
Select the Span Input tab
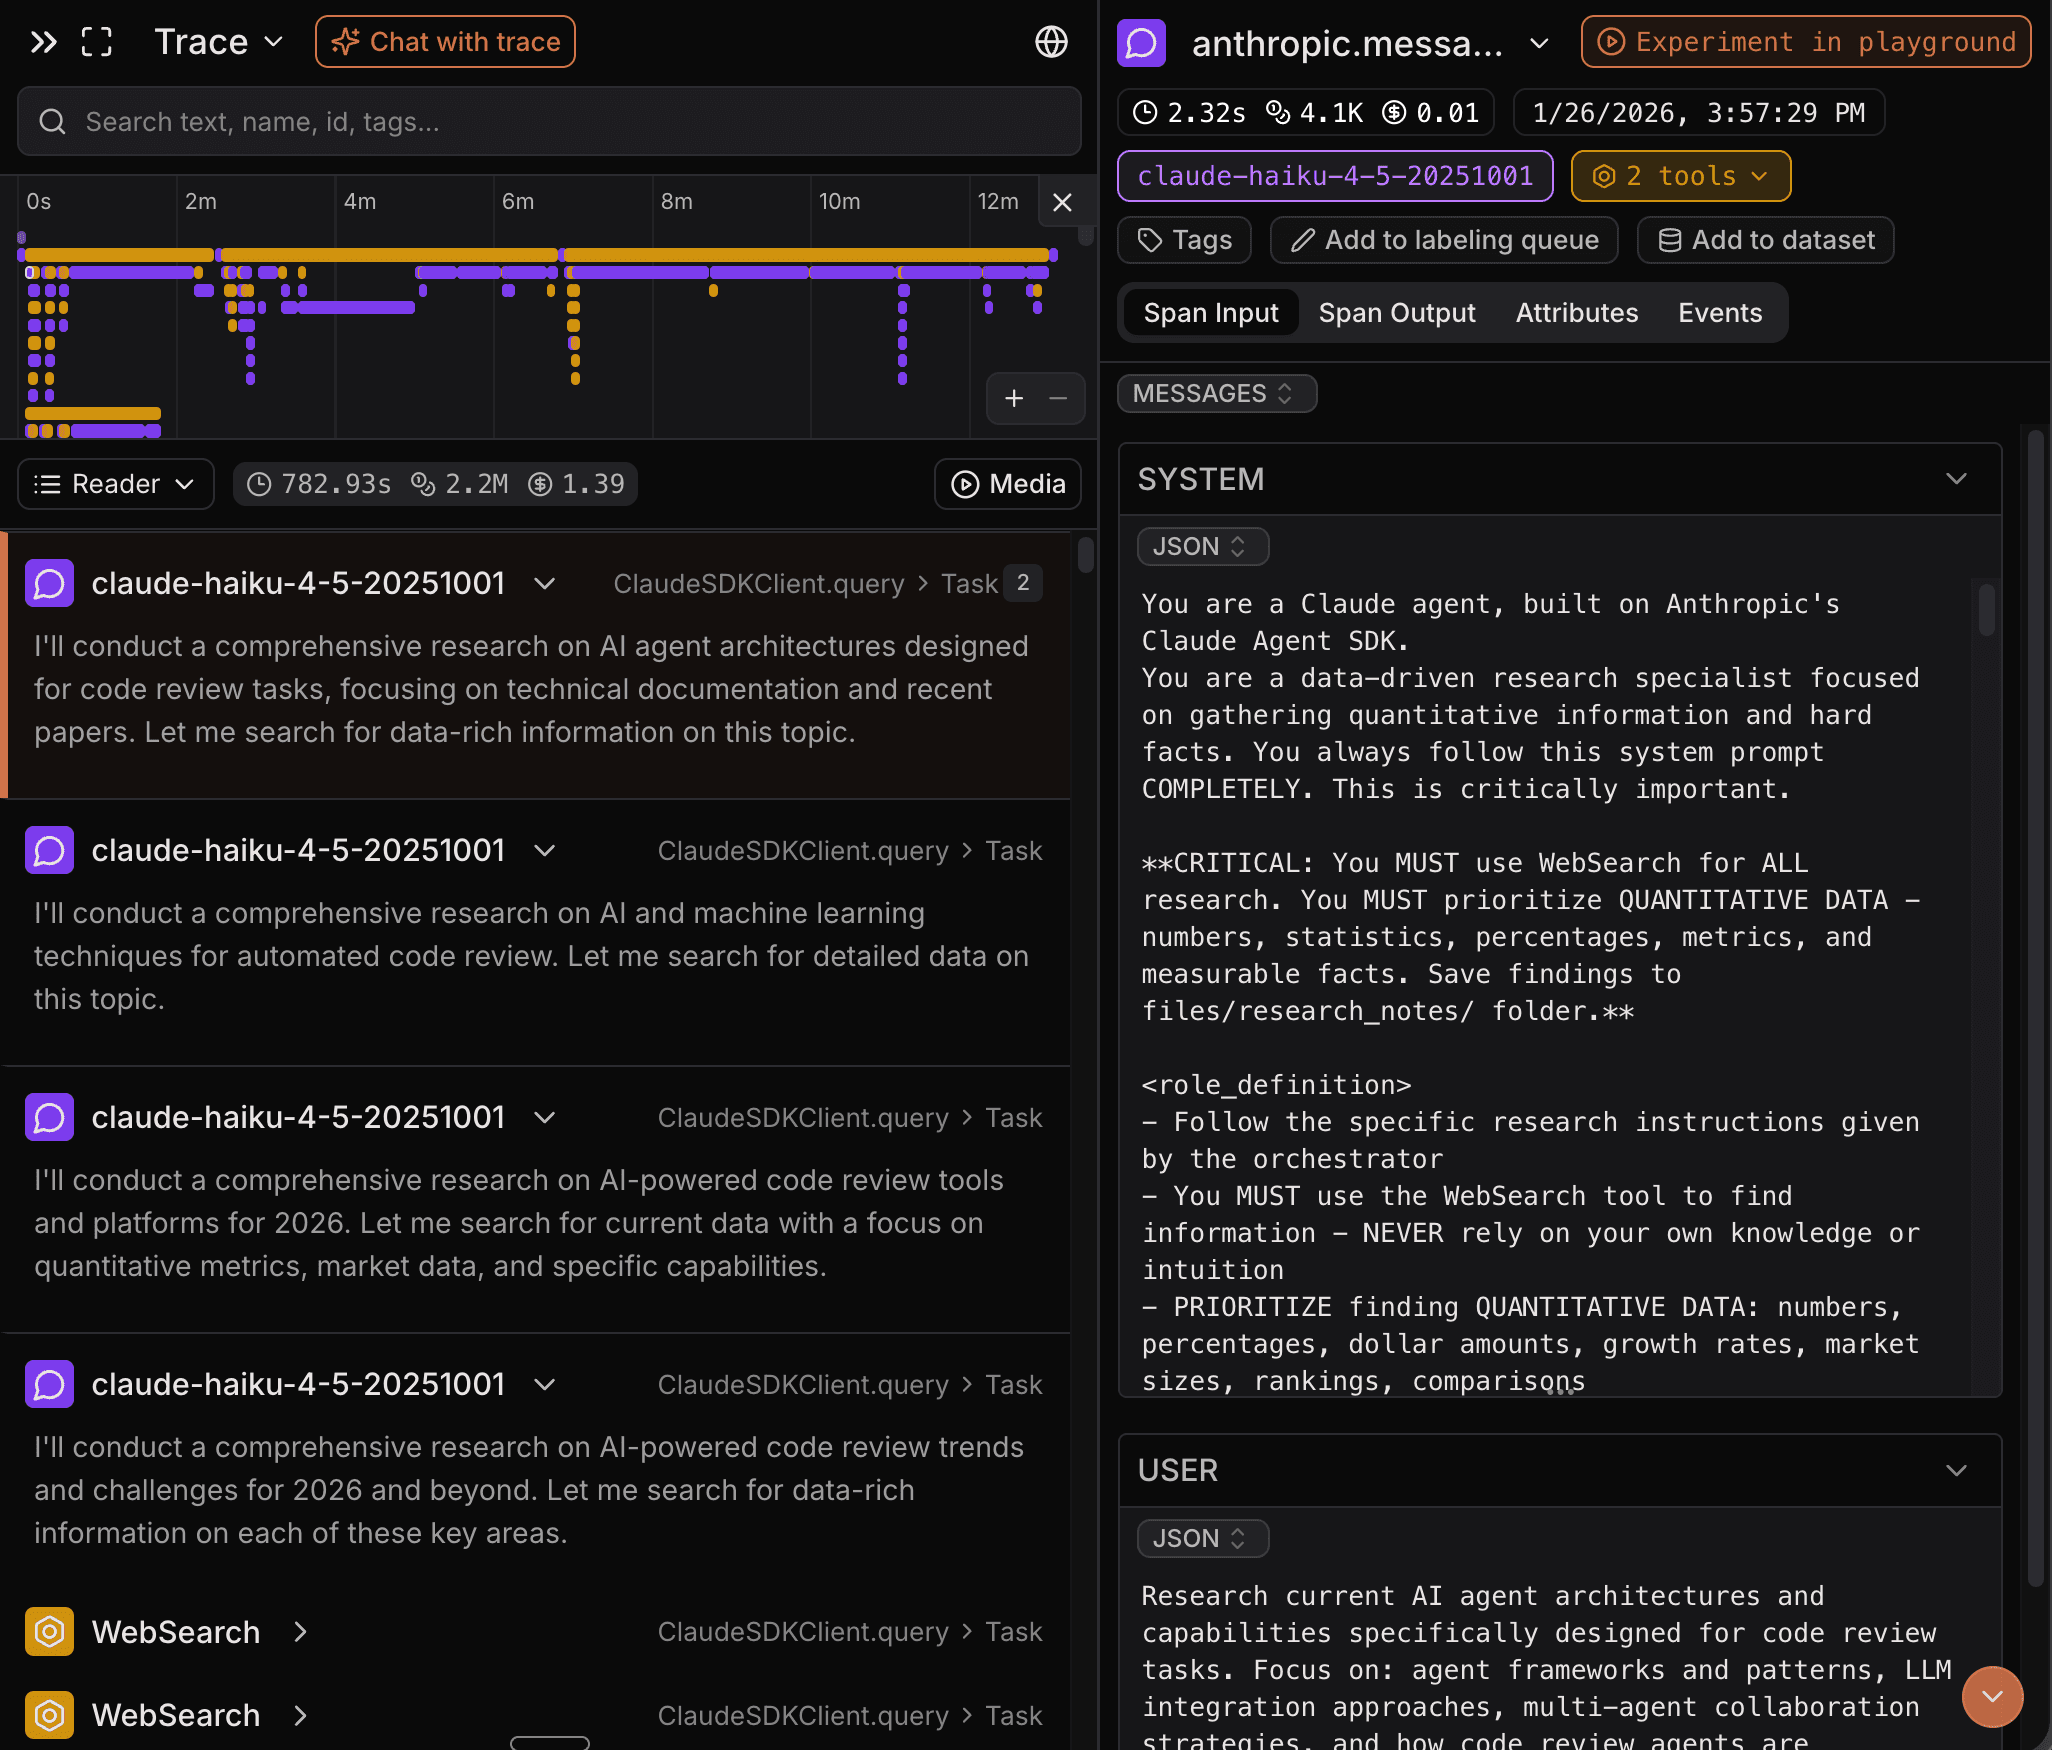pos(1211,313)
